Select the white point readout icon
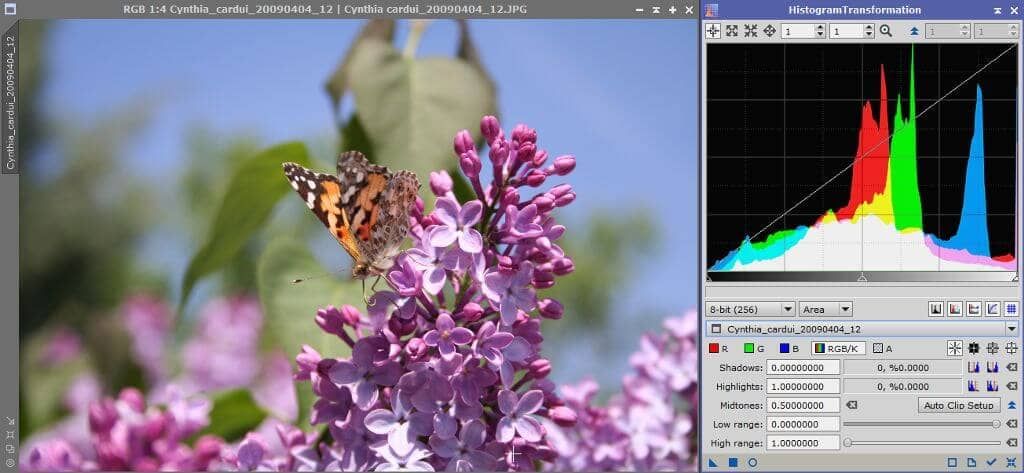Viewport: 1024px width, 473px height. tap(1012, 349)
